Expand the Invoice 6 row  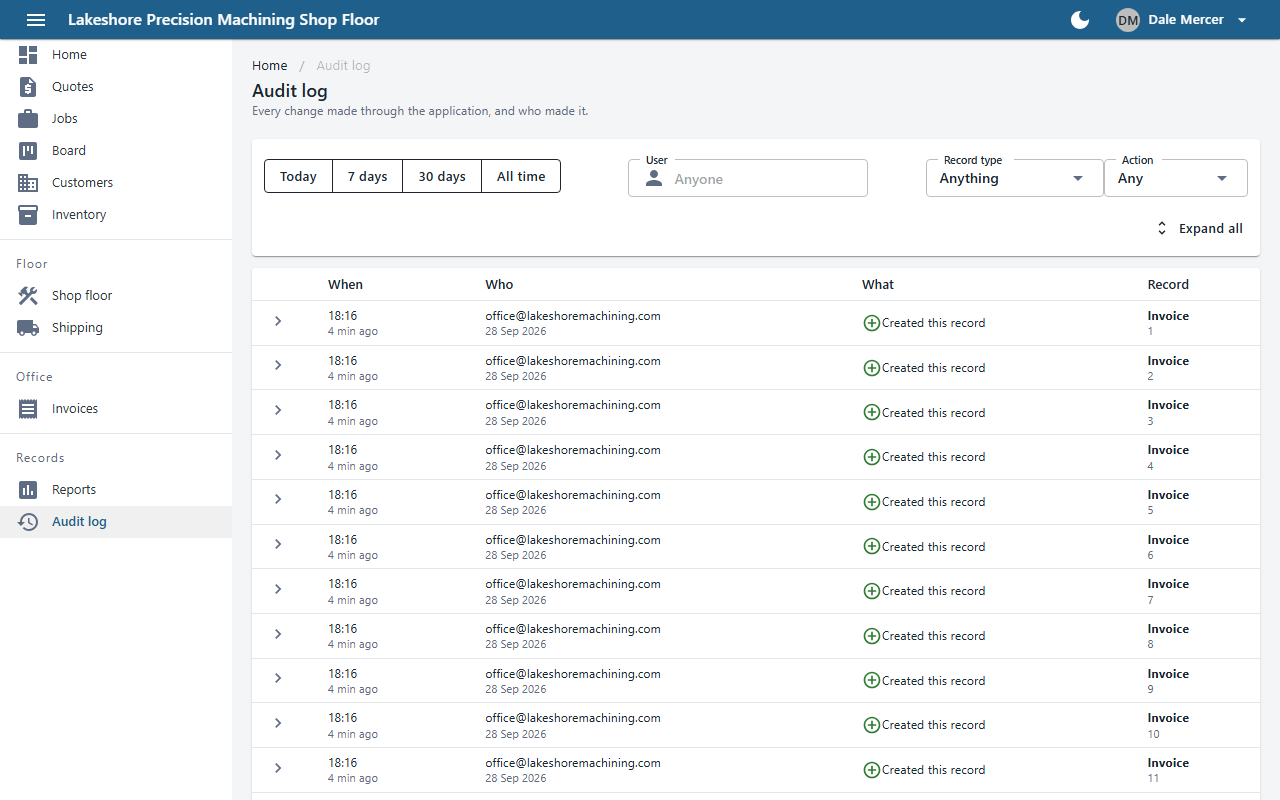point(278,544)
